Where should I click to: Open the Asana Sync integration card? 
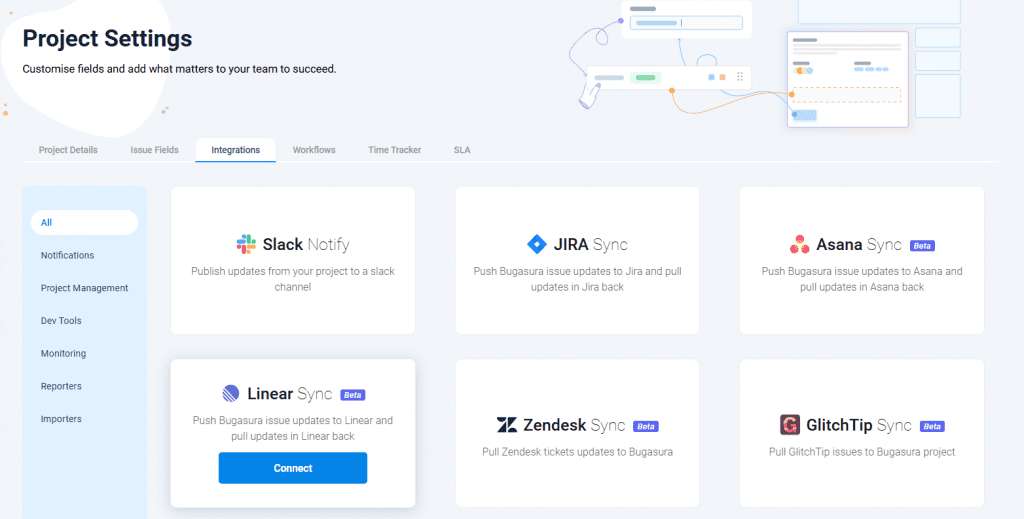tap(861, 260)
